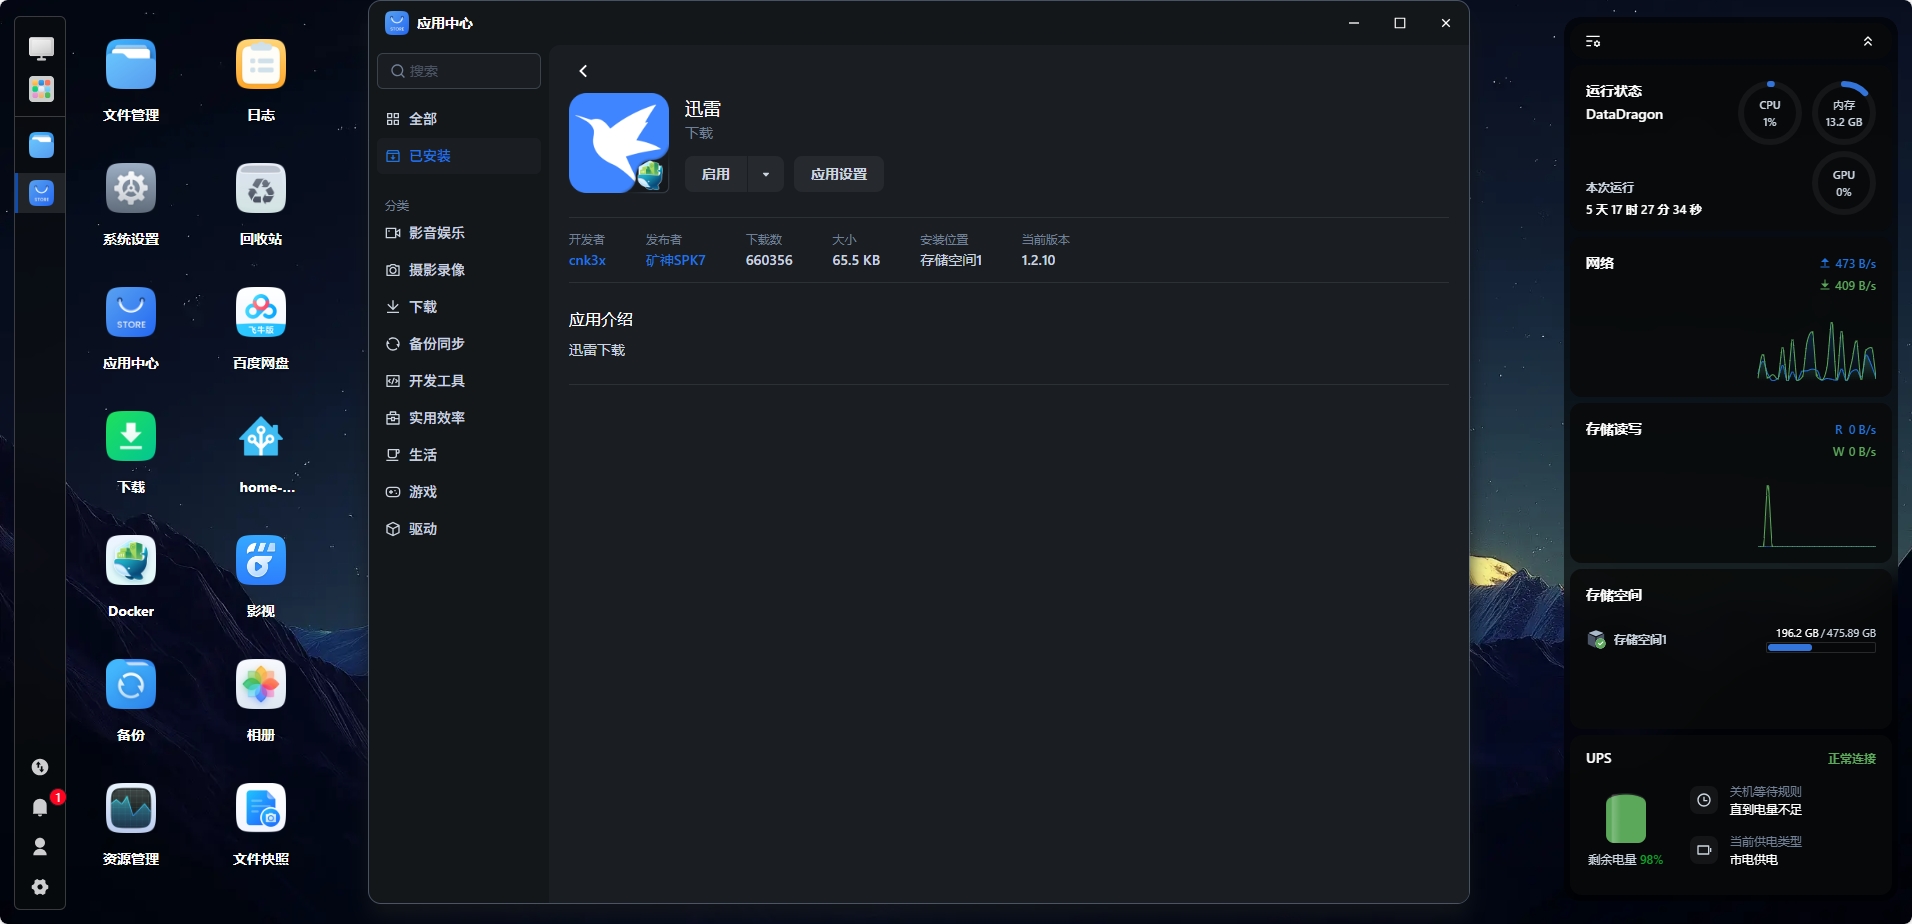Open the home-assistant desktop icon
Screen dimensions: 1912x924
click(x=261, y=437)
